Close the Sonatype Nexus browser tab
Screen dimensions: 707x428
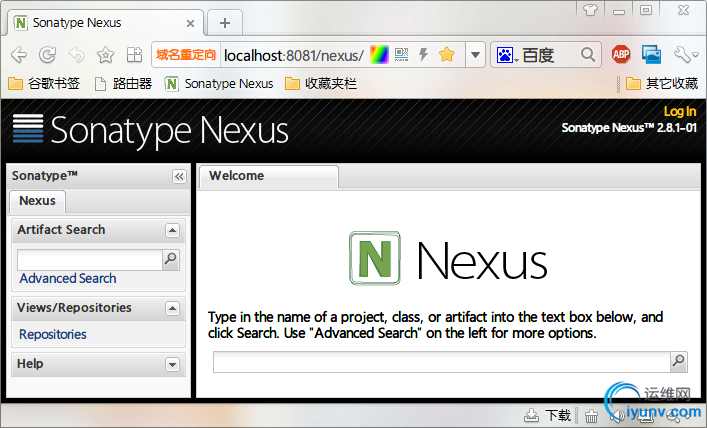(x=190, y=23)
